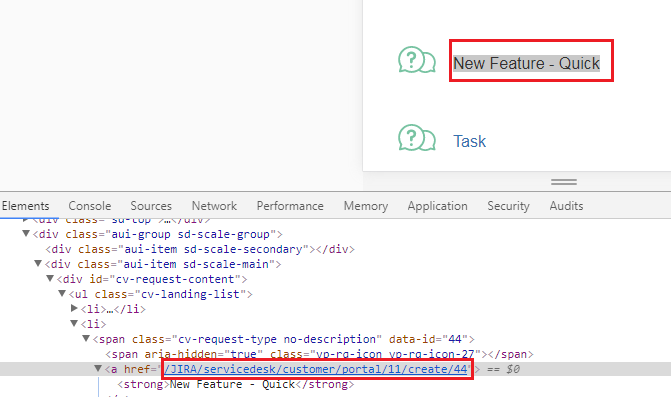Click the "cv-request-content" id value
Screen dimensions: 671x404
(x=175, y=279)
